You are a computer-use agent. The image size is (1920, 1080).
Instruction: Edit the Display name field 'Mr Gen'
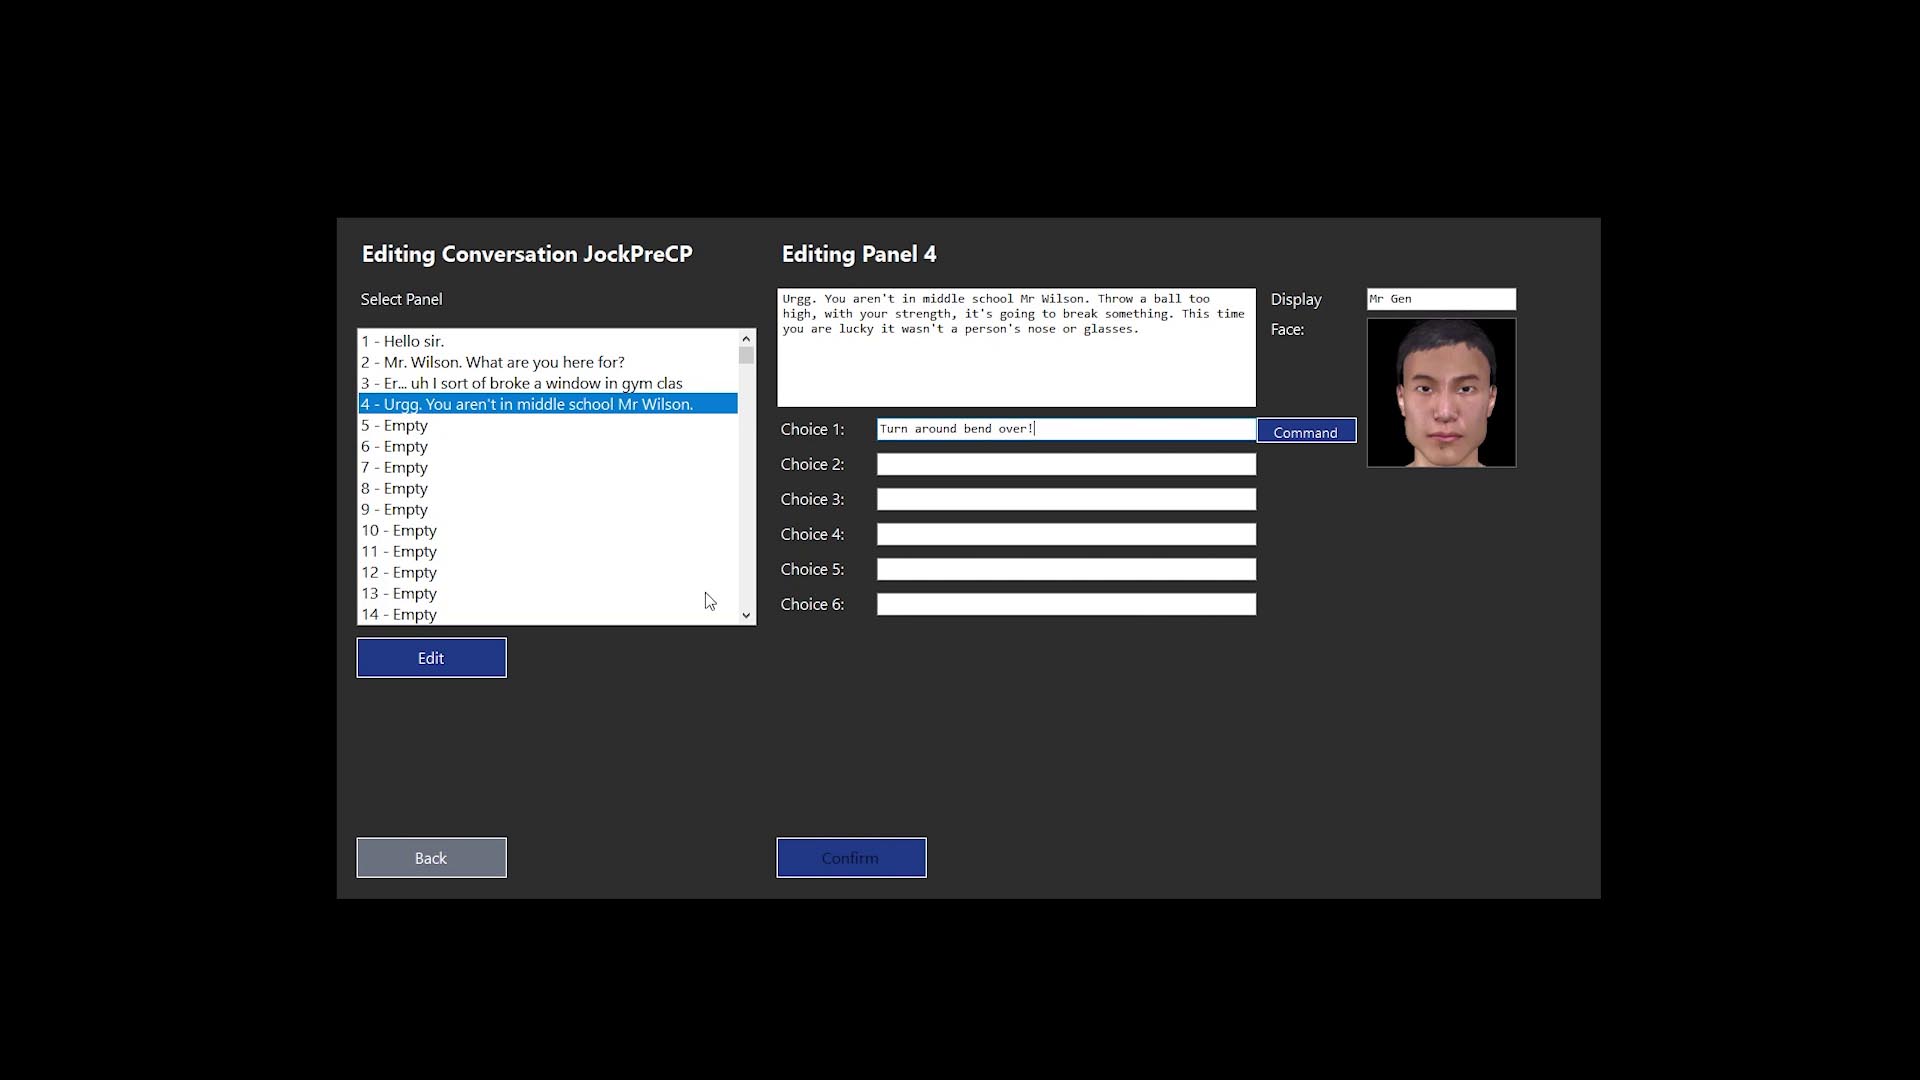pyautogui.click(x=1441, y=299)
